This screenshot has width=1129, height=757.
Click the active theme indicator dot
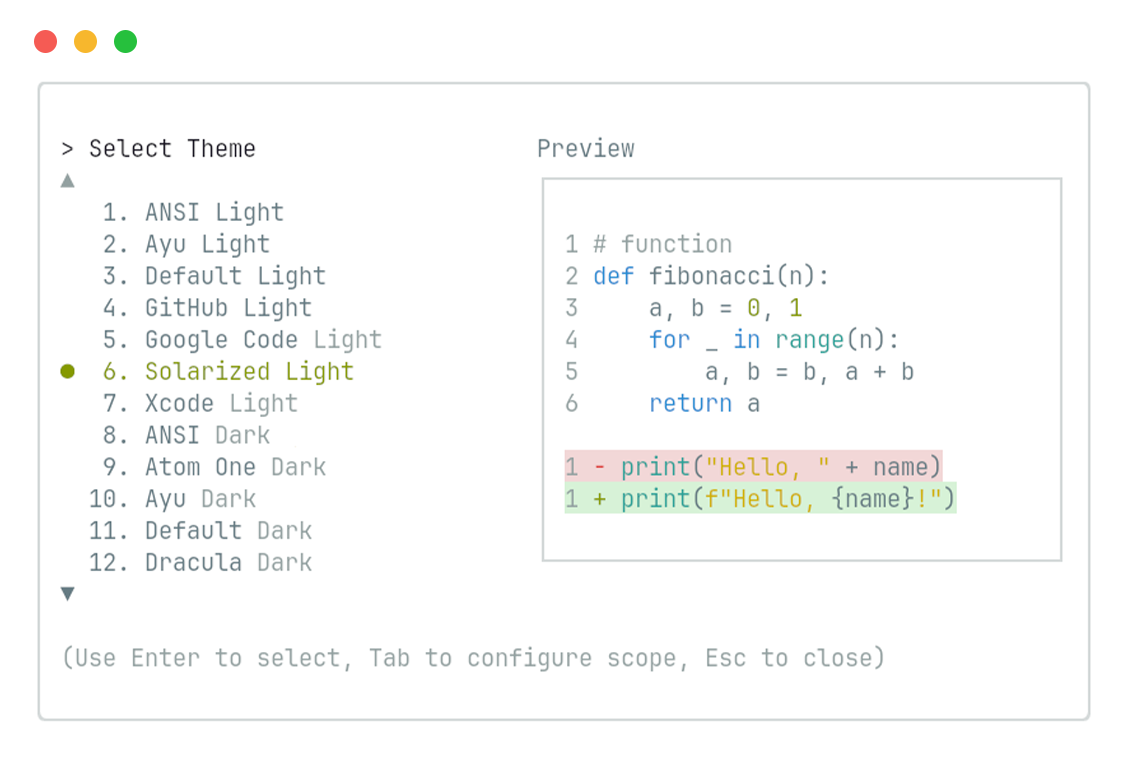pos(68,371)
